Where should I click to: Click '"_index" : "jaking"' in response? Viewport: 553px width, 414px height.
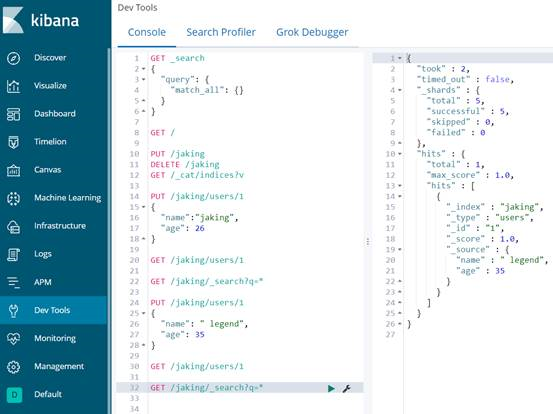click(495, 207)
